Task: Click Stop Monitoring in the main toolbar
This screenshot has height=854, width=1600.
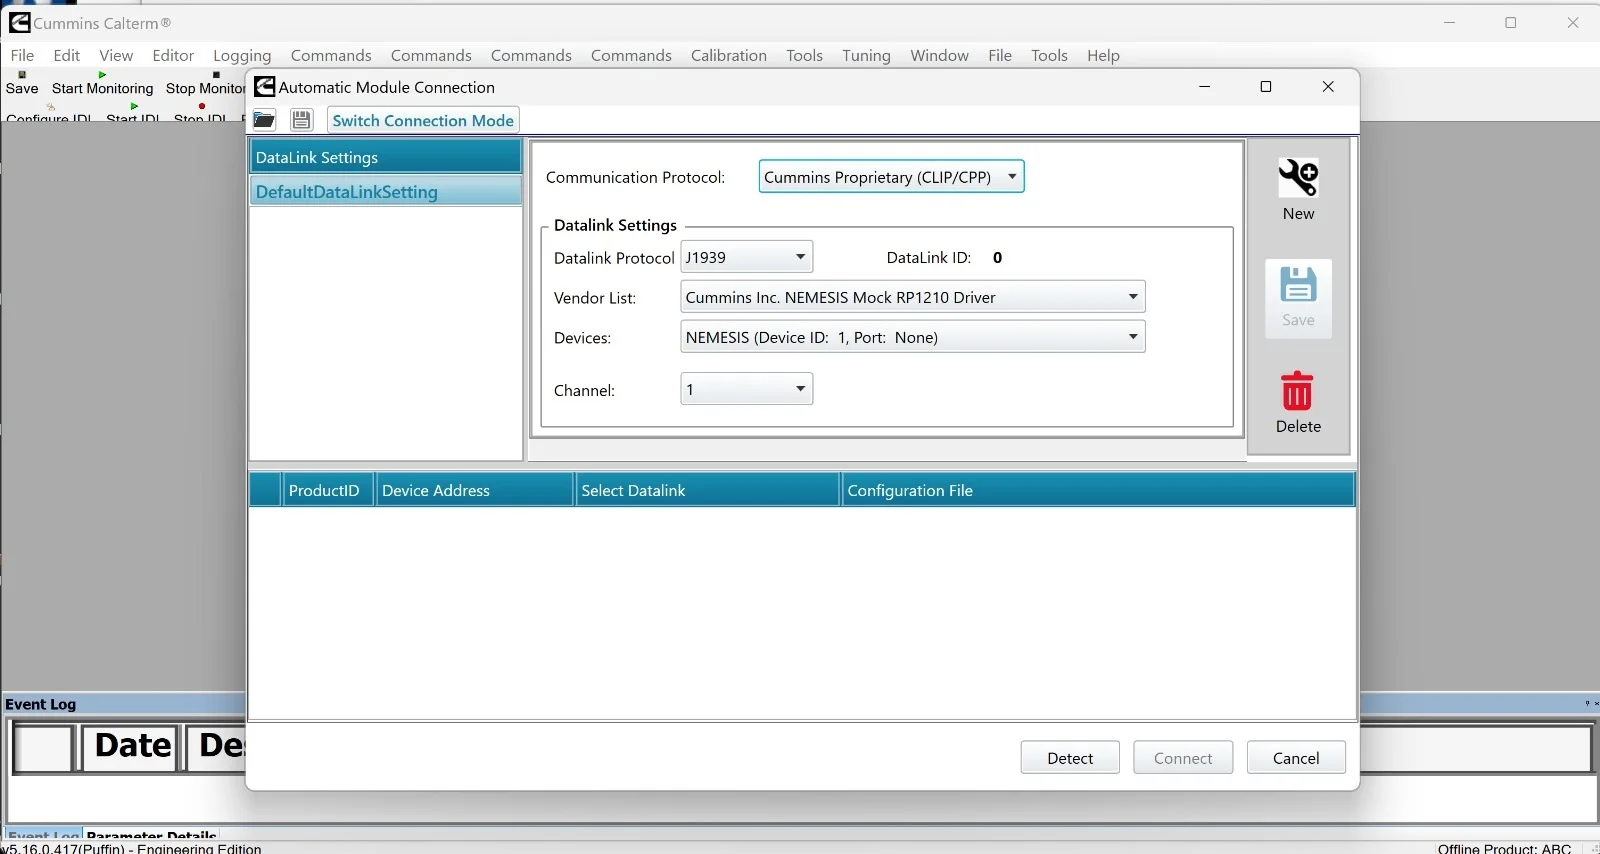Action: 205,83
